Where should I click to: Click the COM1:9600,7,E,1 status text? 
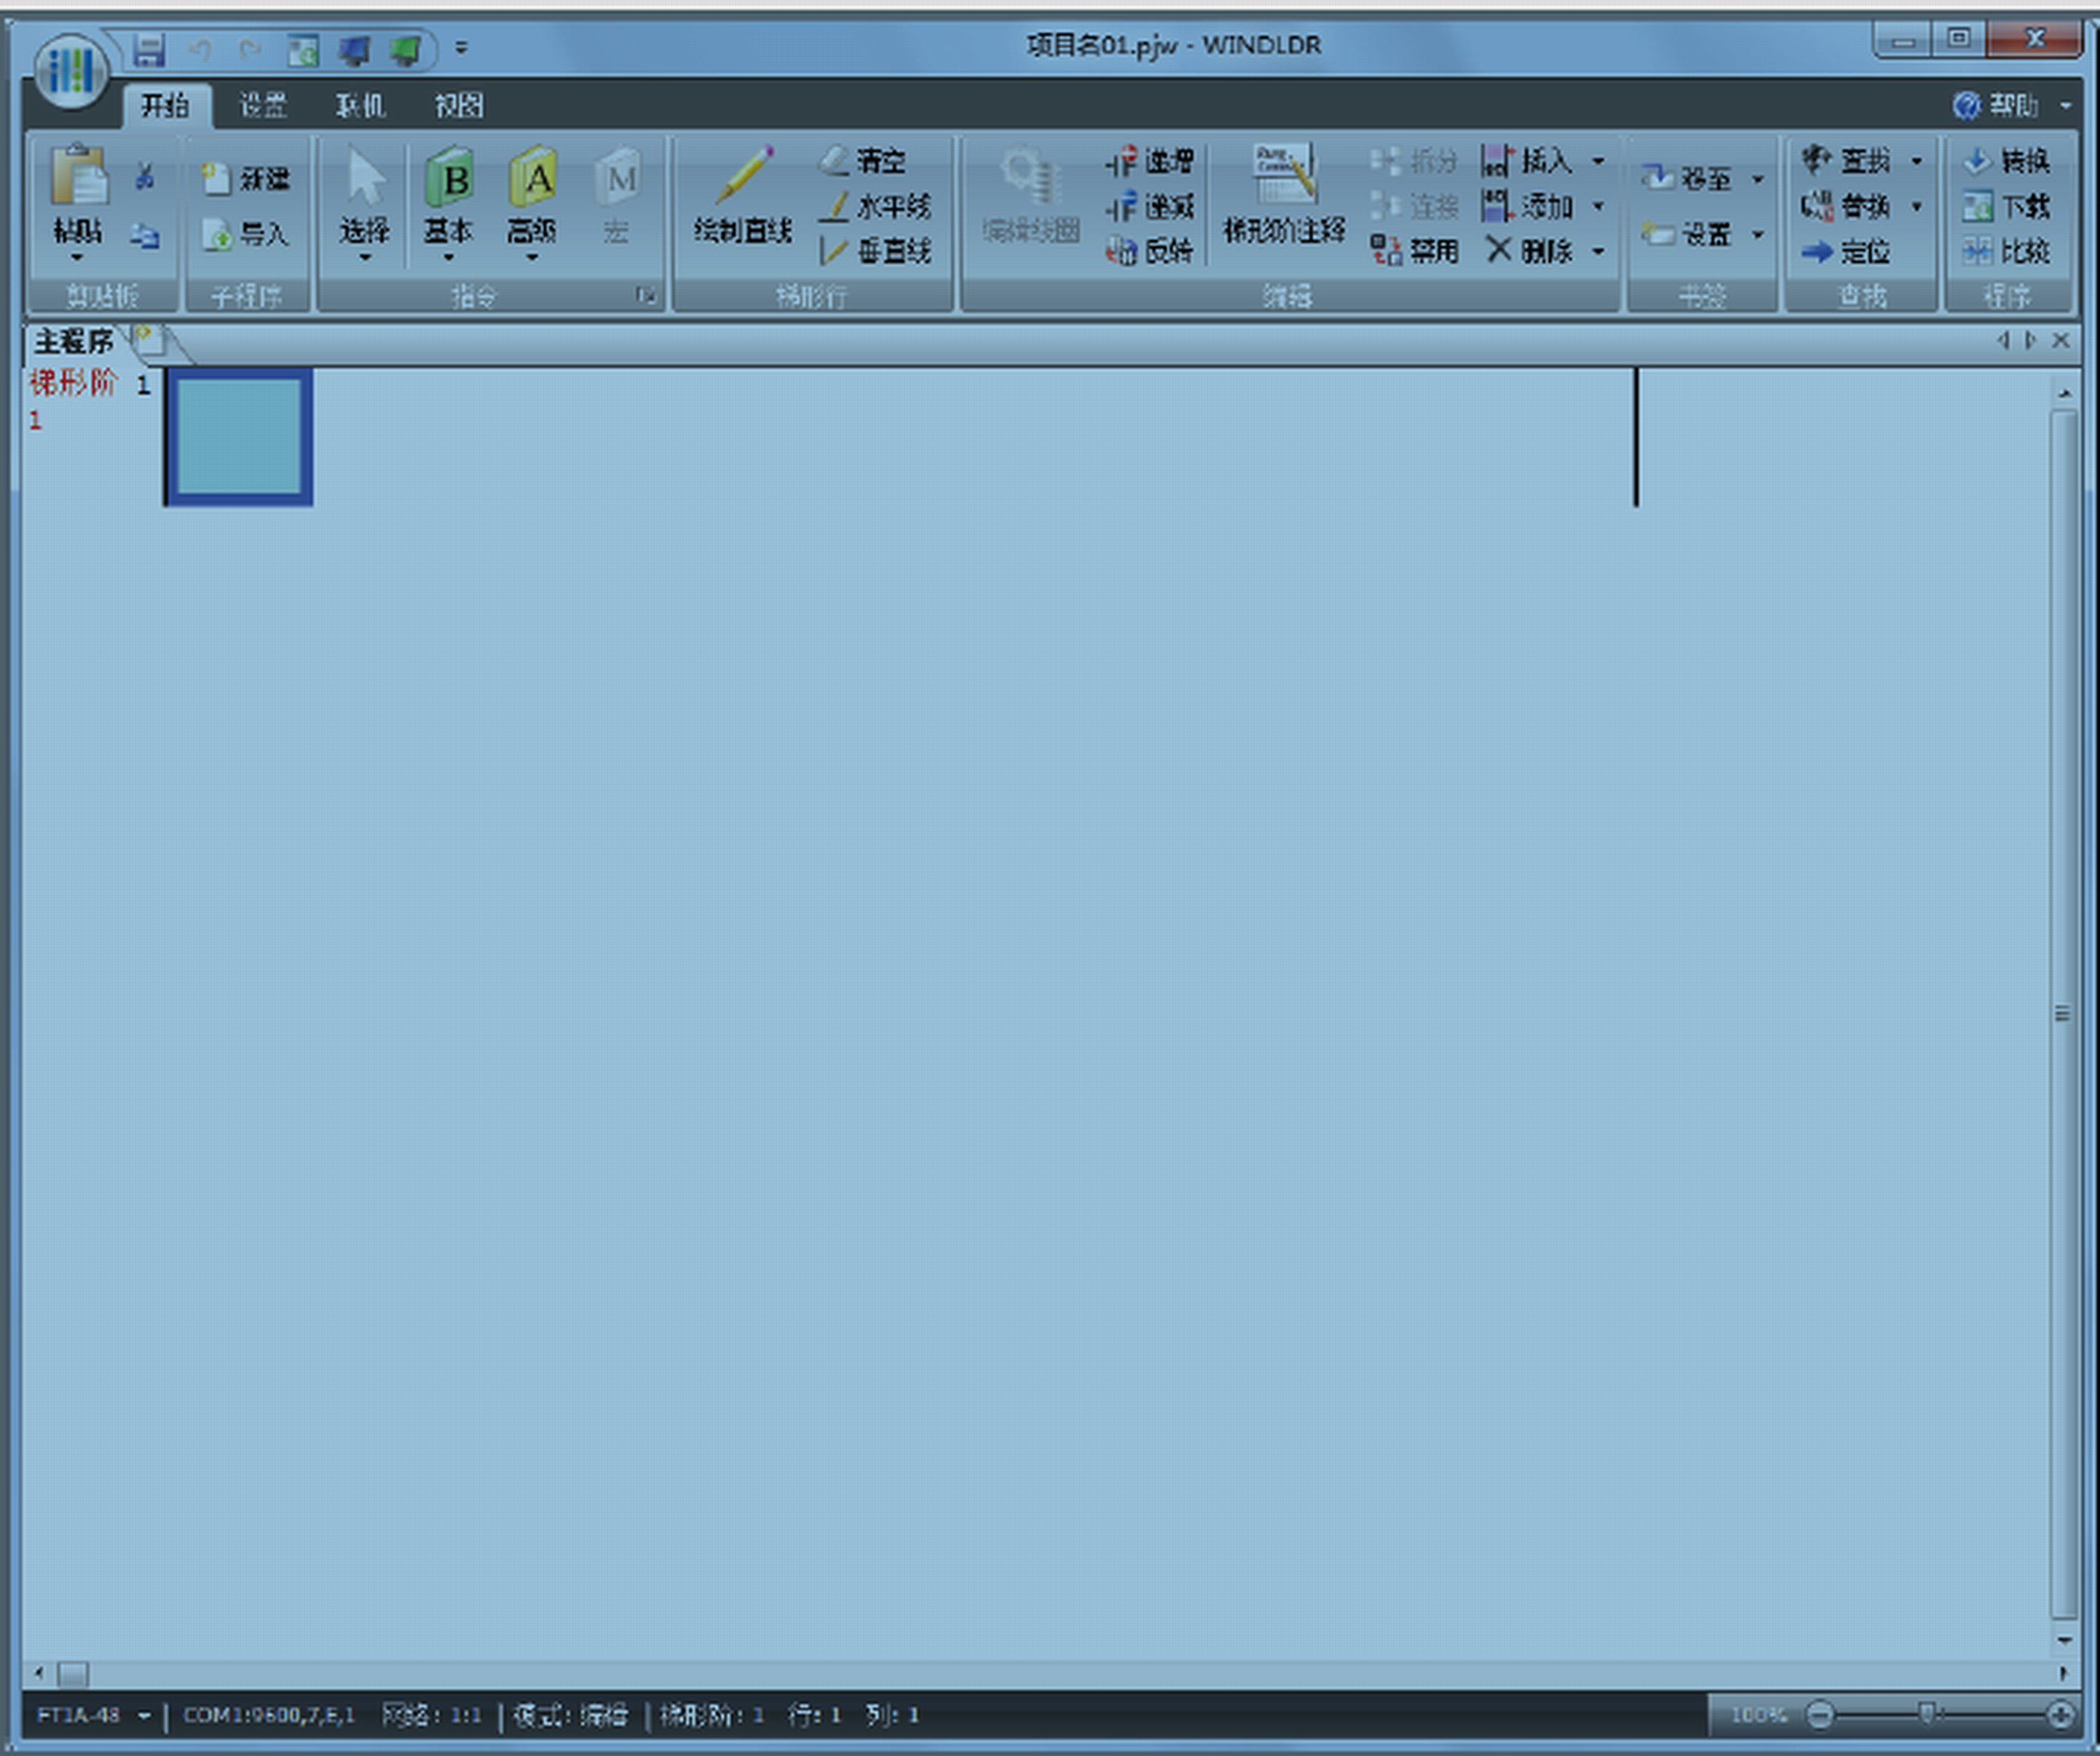(x=269, y=1716)
